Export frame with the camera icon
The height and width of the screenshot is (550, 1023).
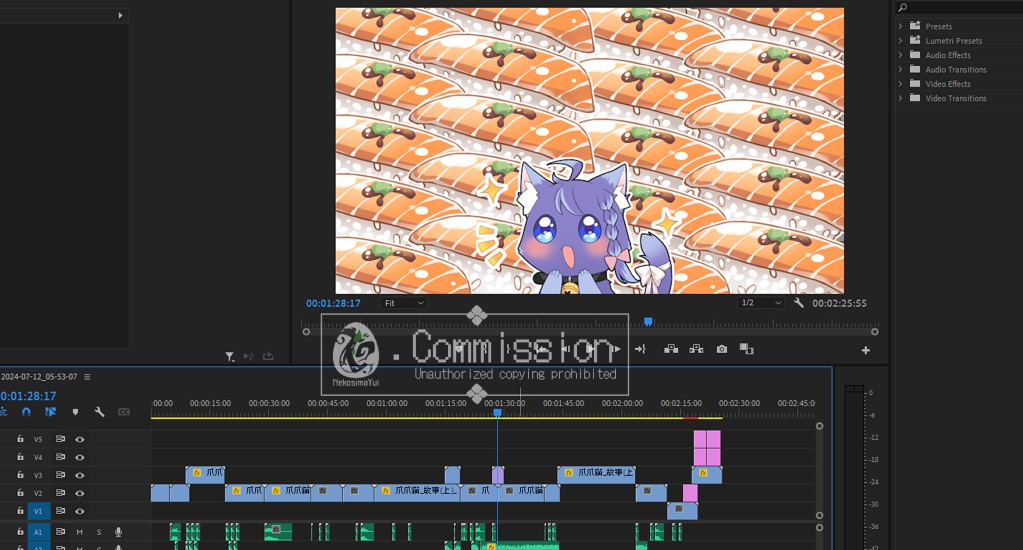pyautogui.click(x=722, y=349)
